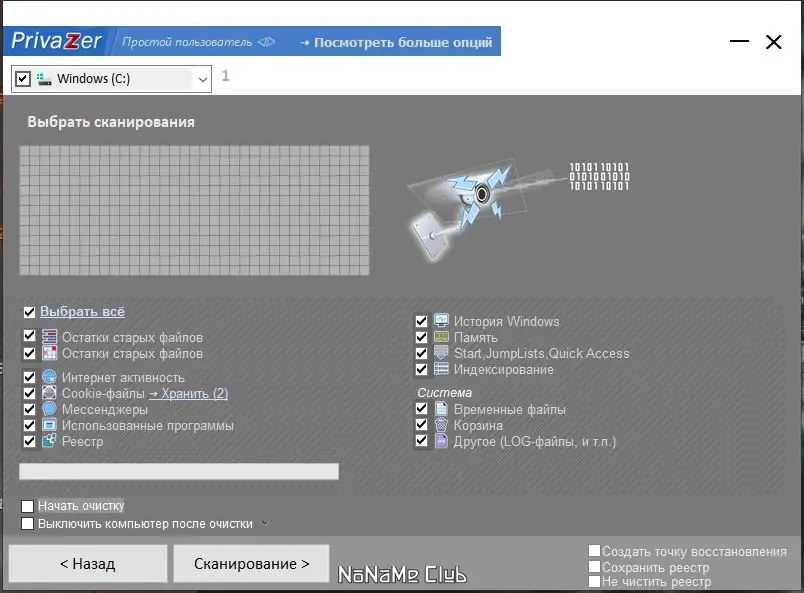Uncheck Start, JumpLists, Quick Access checkbox
The width and height of the screenshot is (804, 593).
pyautogui.click(x=421, y=353)
